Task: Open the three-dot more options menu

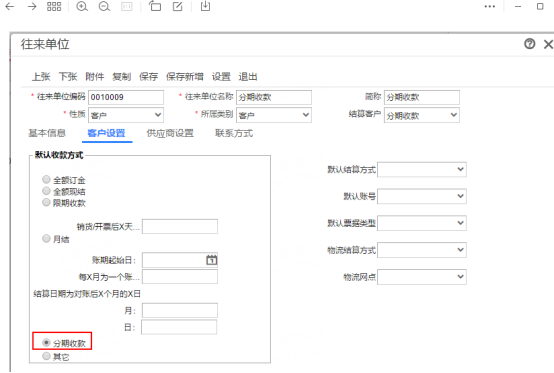Action: 490,6
